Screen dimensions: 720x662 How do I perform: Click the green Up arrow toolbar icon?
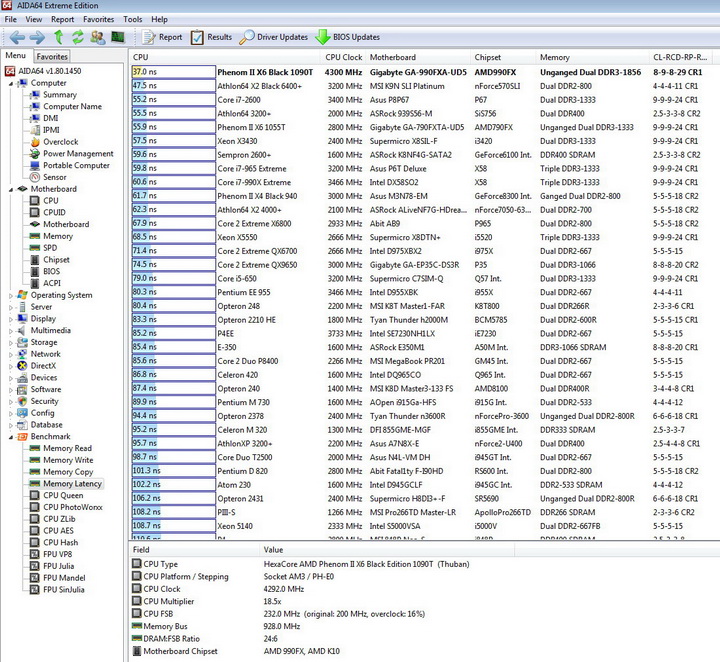tap(58, 37)
